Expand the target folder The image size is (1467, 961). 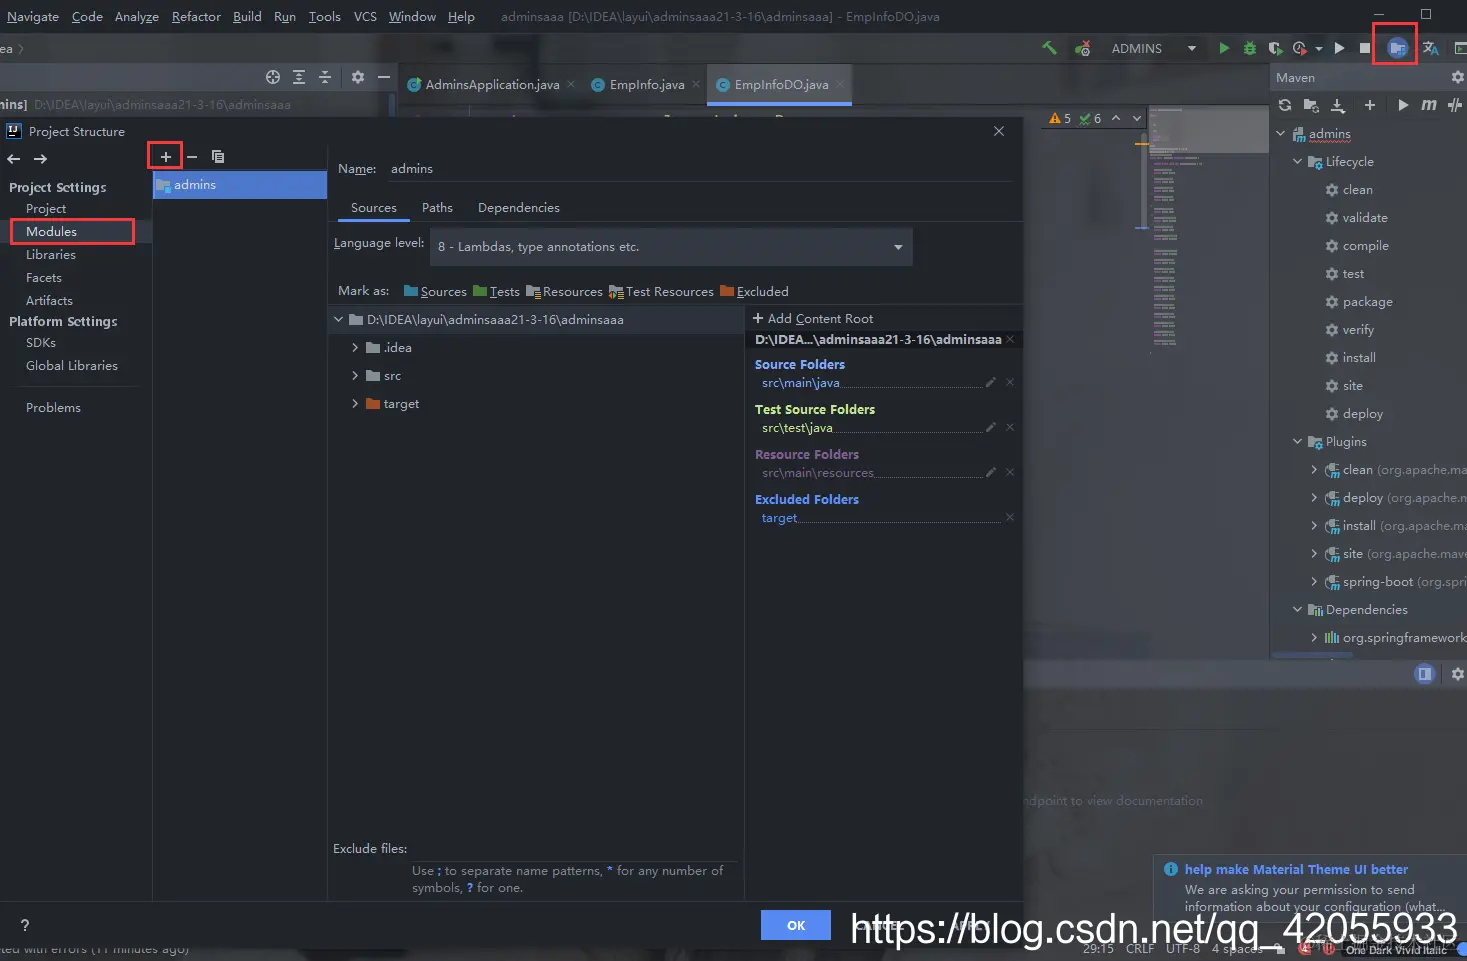coord(355,404)
